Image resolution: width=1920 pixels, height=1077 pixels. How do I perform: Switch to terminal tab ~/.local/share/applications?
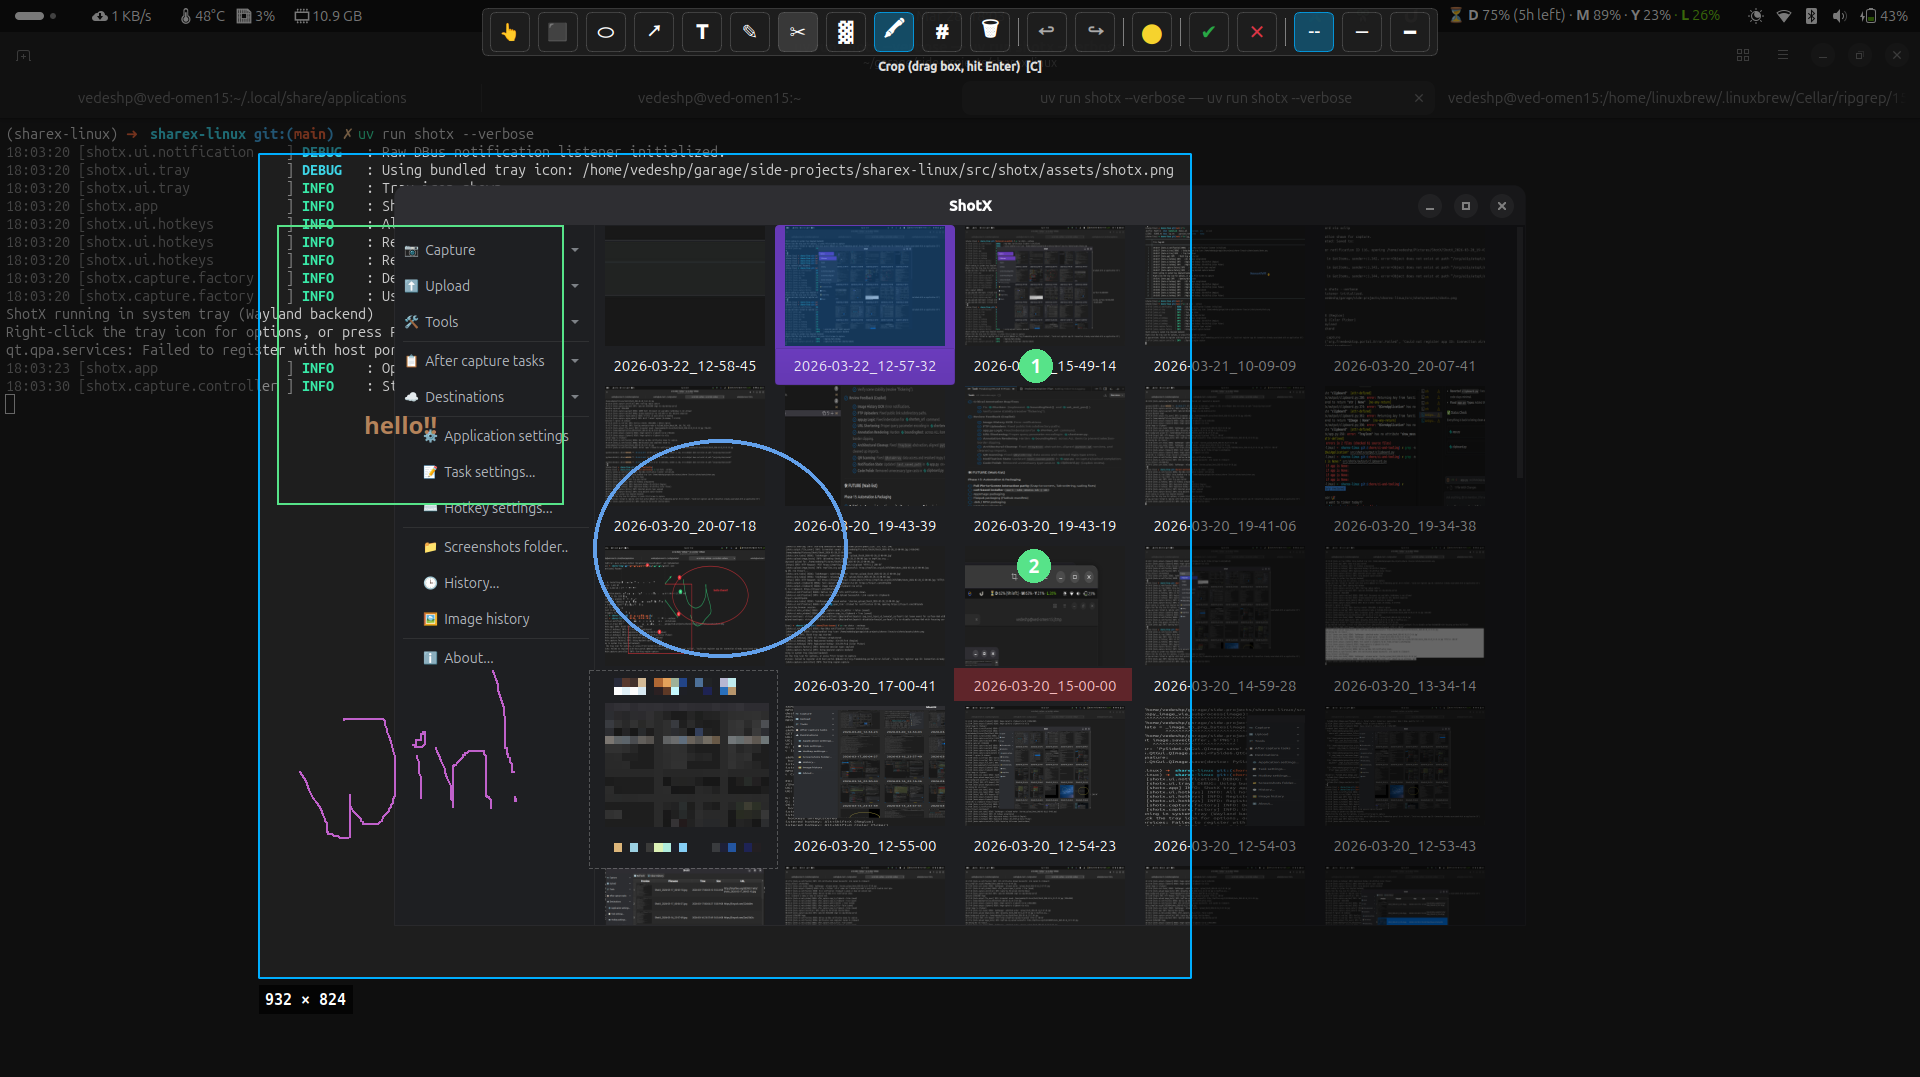point(242,98)
